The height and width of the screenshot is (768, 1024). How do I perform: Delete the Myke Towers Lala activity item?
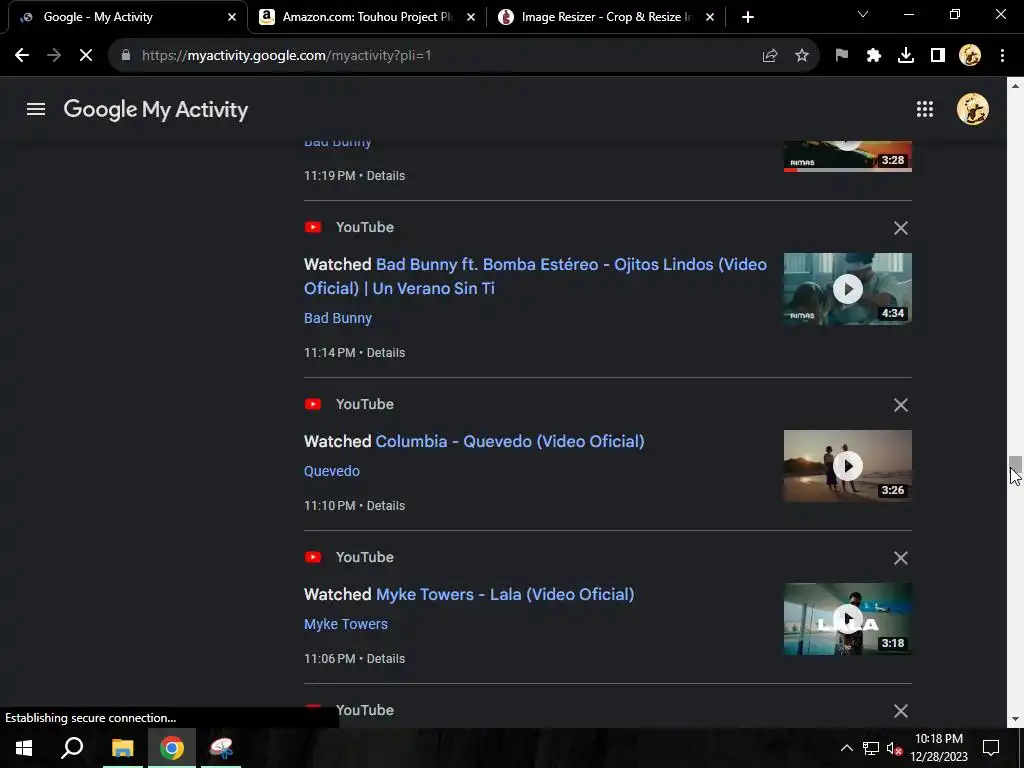(901, 558)
